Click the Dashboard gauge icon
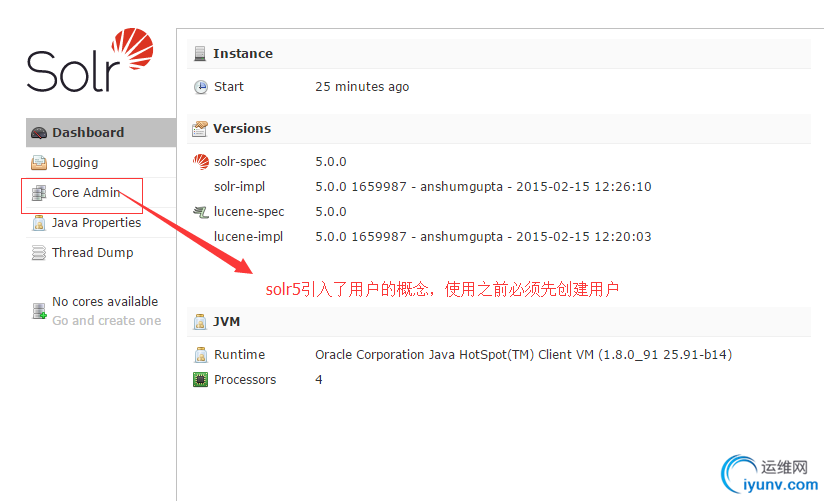The height and width of the screenshot is (501, 824). pos(39,133)
